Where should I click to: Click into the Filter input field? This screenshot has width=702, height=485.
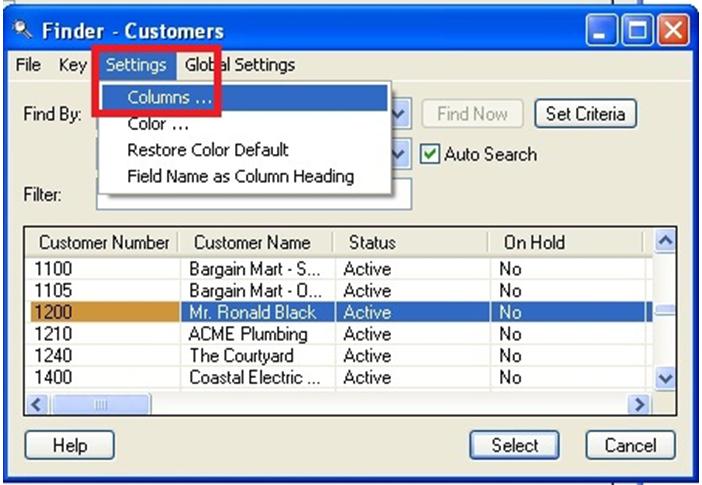(254, 194)
